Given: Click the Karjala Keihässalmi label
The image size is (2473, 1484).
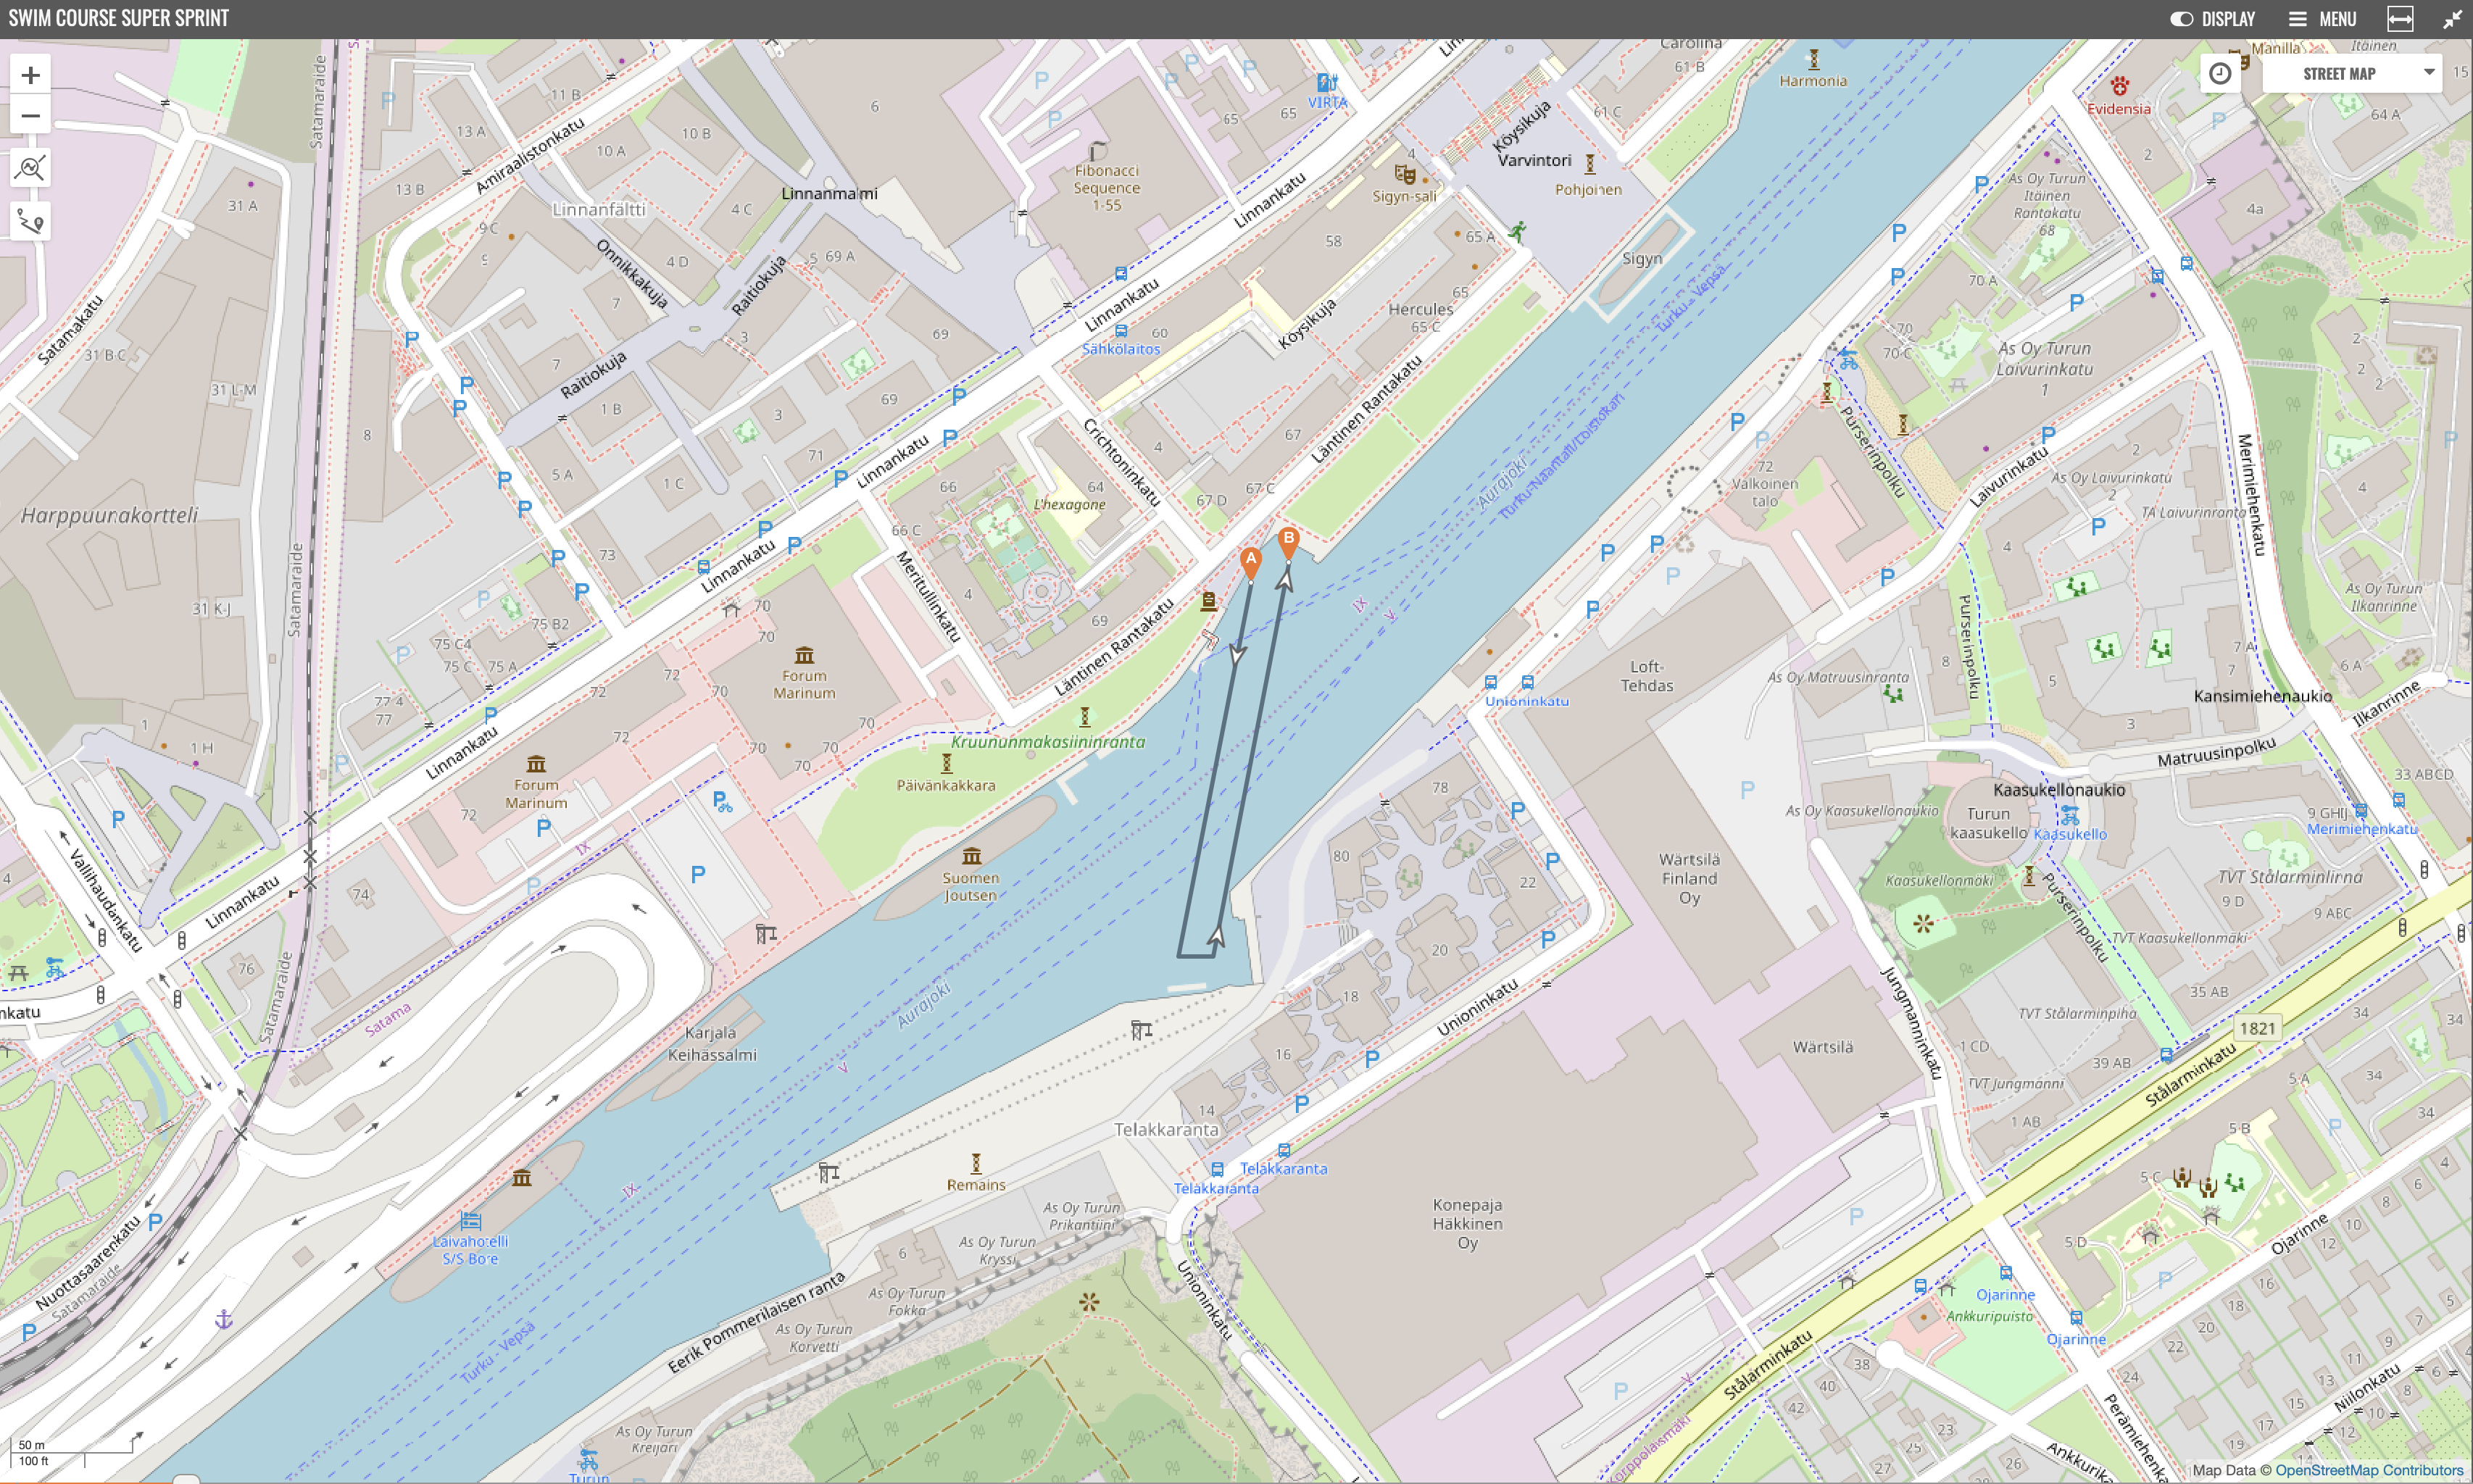Looking at the screenshot, I should pos(712,1044).
